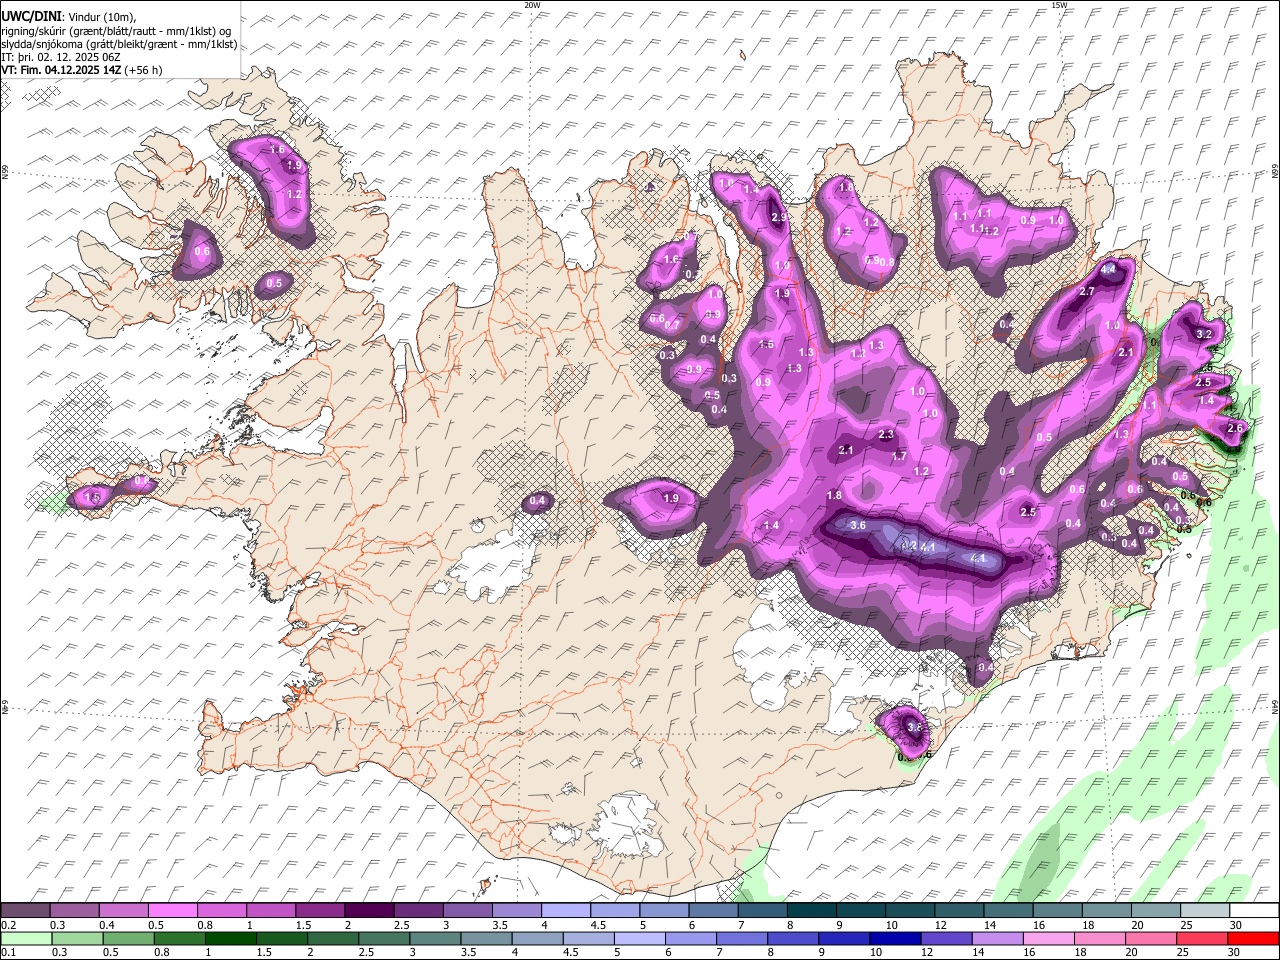Click the bright pink 0.5 swatch in upper legend row
The height and width of the screenshot is (960, 1280).
pyautogui.click(x=172, y=911)
